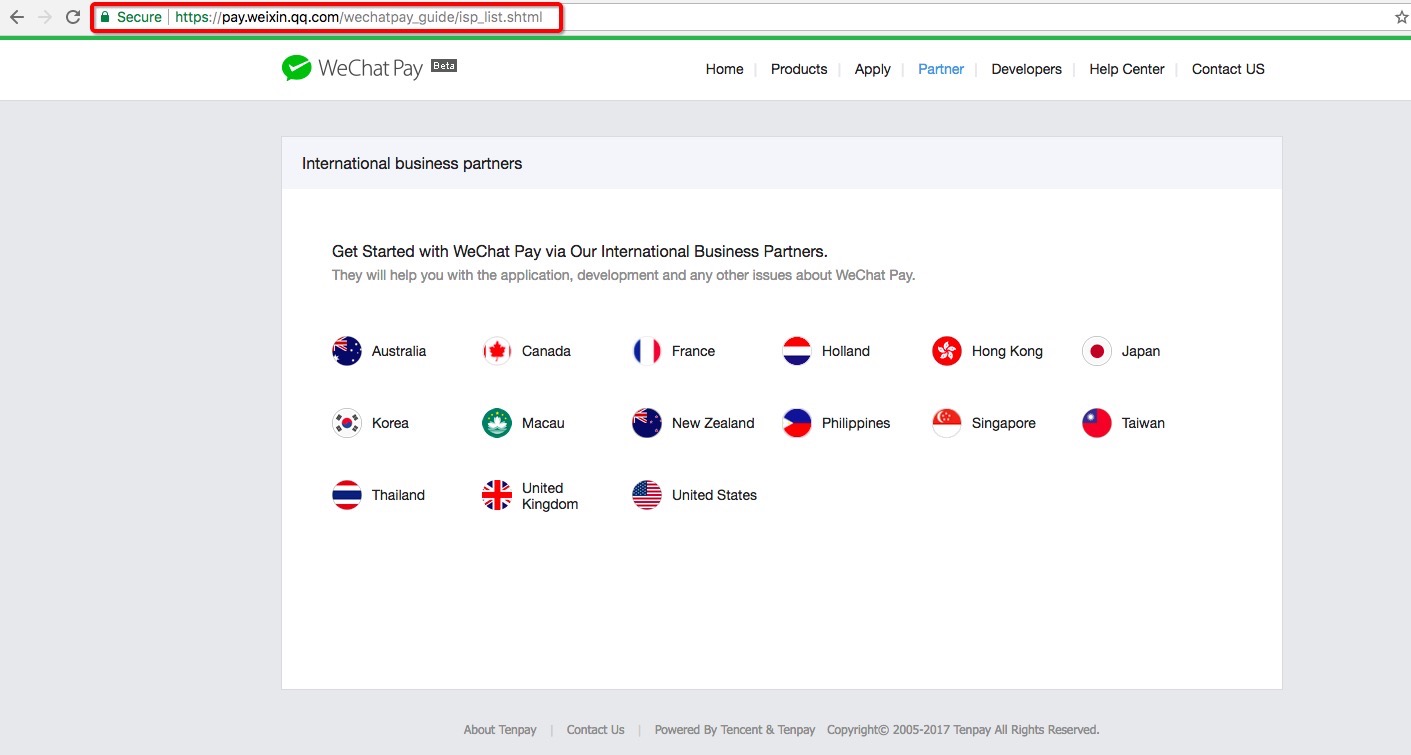The width and height of the screenshot is (1411, 755).
Task: Click the Korea flag icon
Action: tap(347, 423)
